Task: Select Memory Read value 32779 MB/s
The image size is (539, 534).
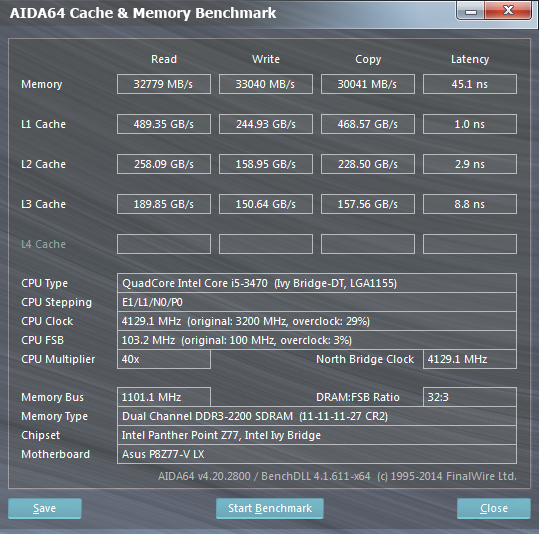Action: click(x=164, y=84)
